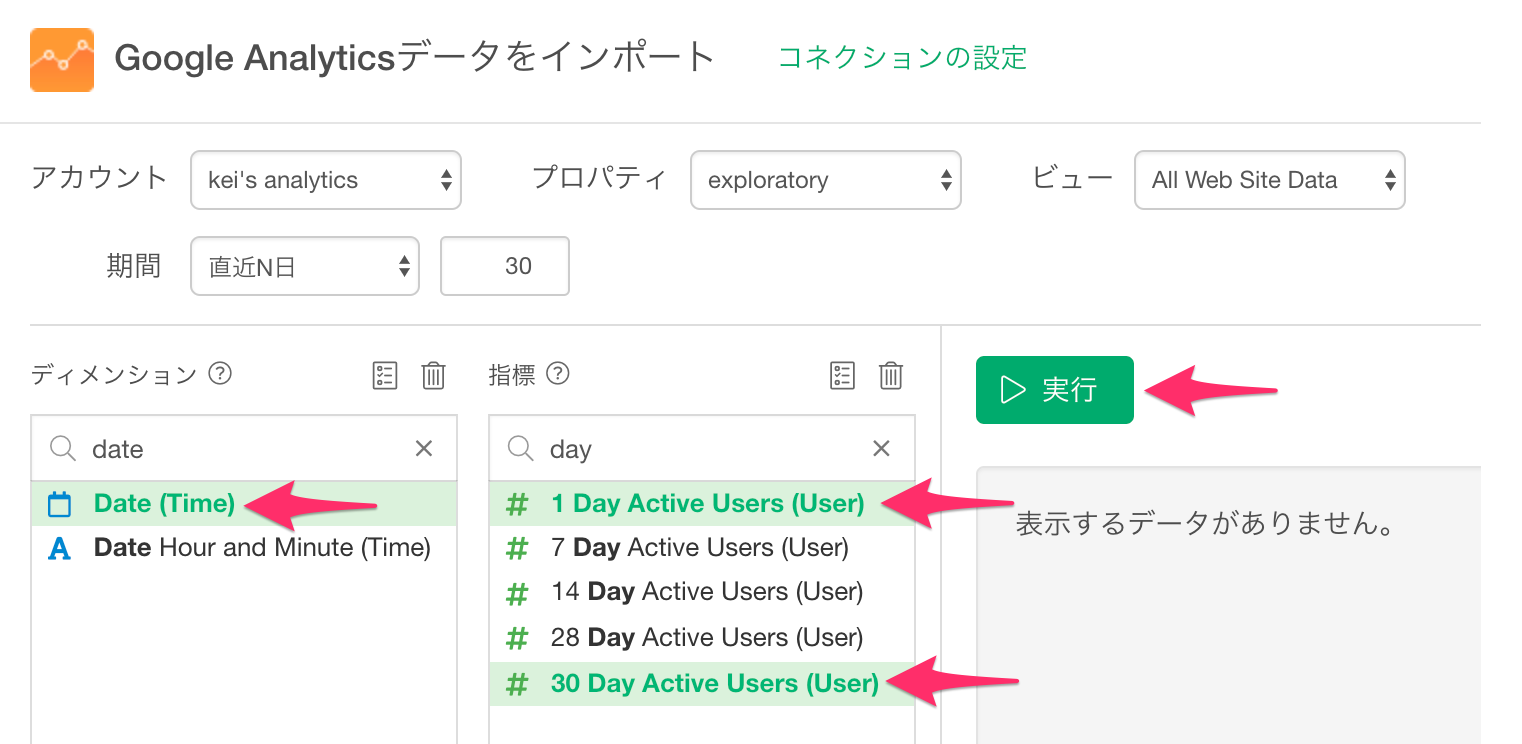The height and width of the screenshot is (744, 1522).
Task: Select the 28 Day Active Users (User) metric
Action: pos(702,638)
